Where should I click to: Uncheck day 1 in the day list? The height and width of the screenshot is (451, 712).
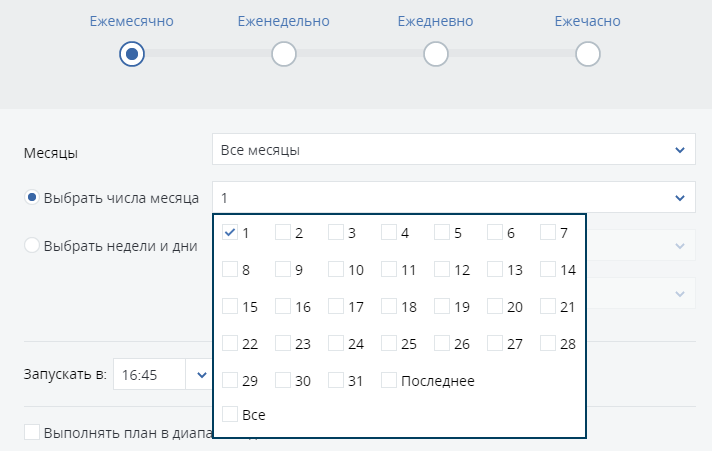[x=230, y=233]
